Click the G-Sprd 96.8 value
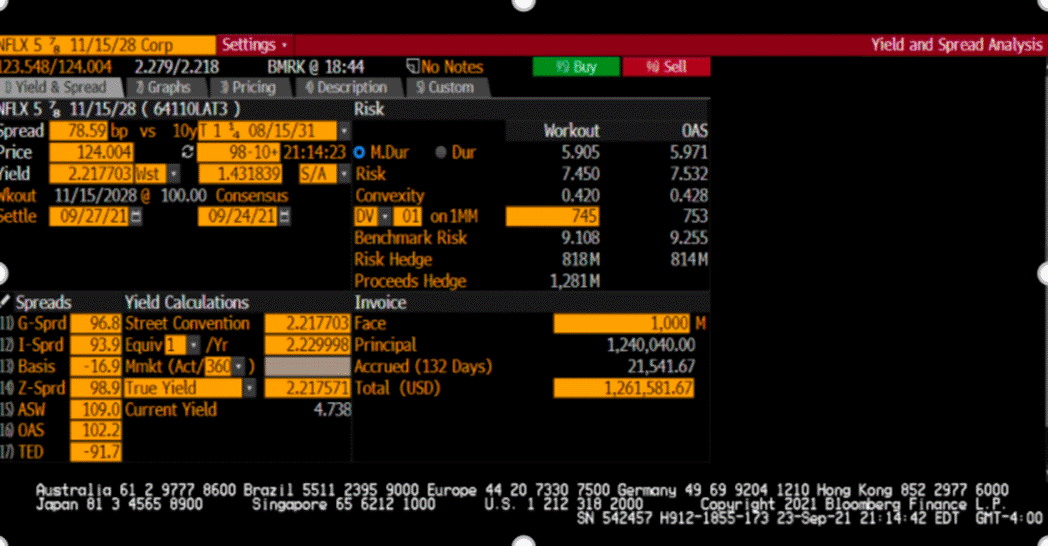 (96, 323)
